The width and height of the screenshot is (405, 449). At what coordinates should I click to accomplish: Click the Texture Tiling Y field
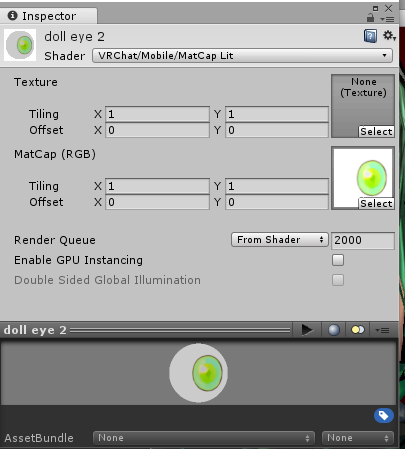point(277,114)
